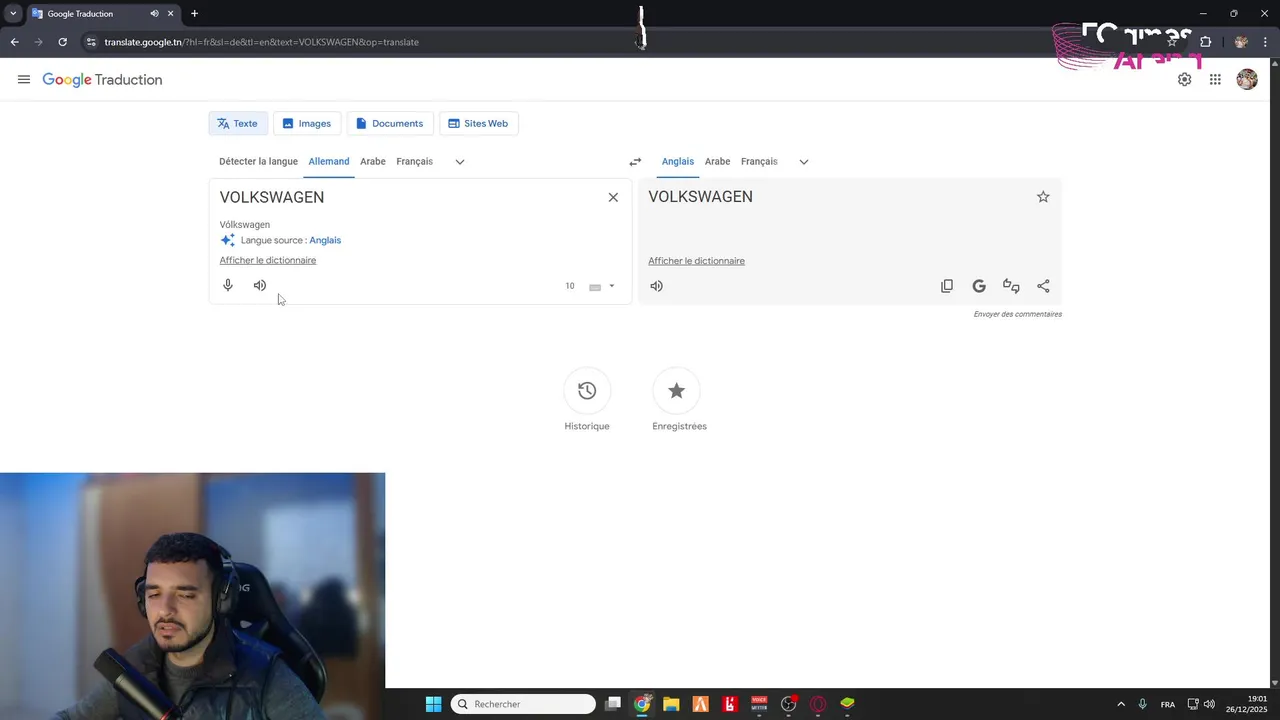The height and width of the screenshot is (720, 1280).
Task: Open Chrome from the taskbar
Action: [642, 704]
